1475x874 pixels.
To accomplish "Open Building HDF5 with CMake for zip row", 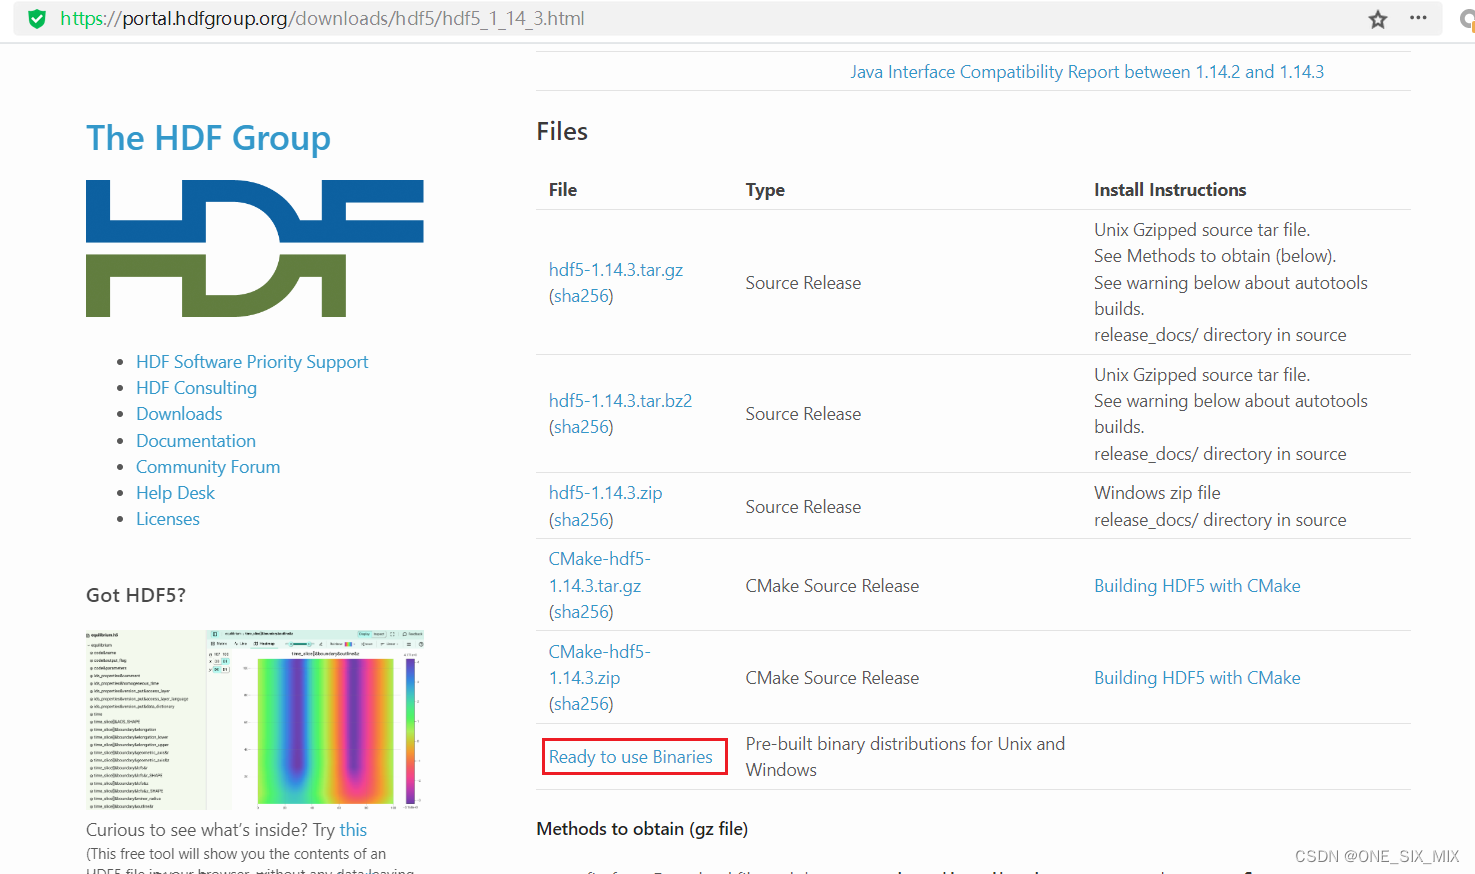I will (x=1197, y=678).
